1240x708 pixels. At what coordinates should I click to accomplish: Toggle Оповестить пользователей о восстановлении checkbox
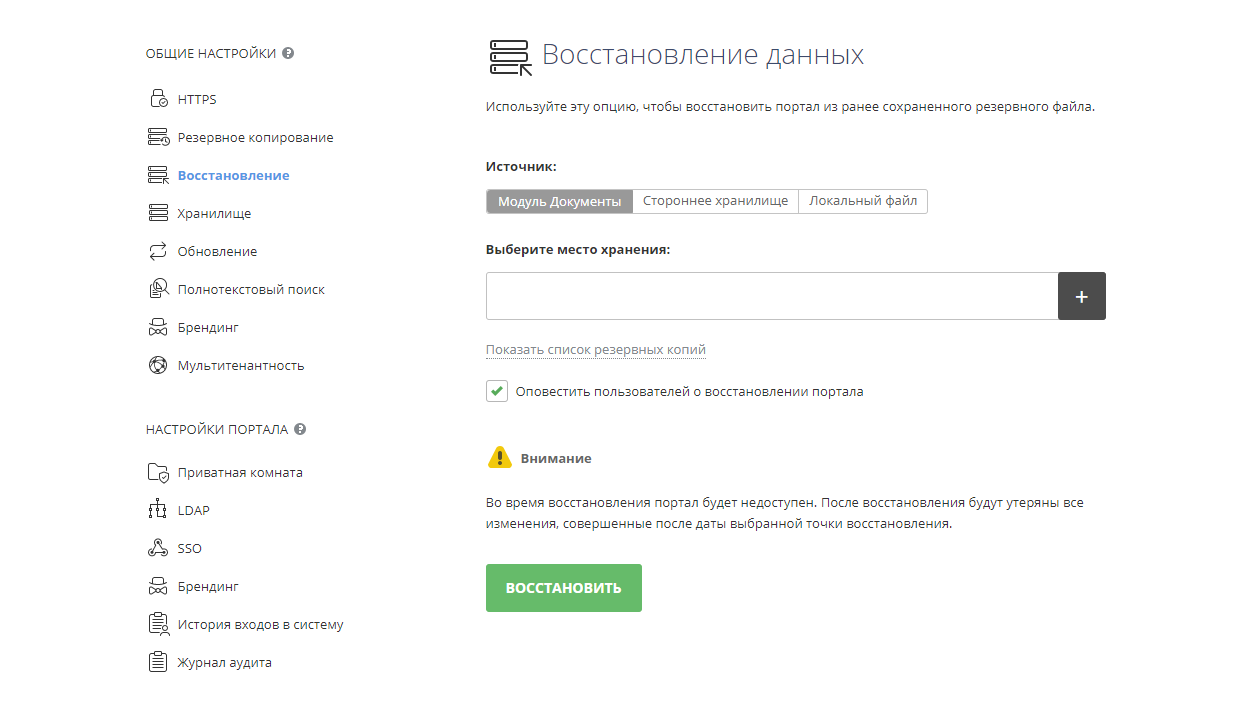(497, 391)
